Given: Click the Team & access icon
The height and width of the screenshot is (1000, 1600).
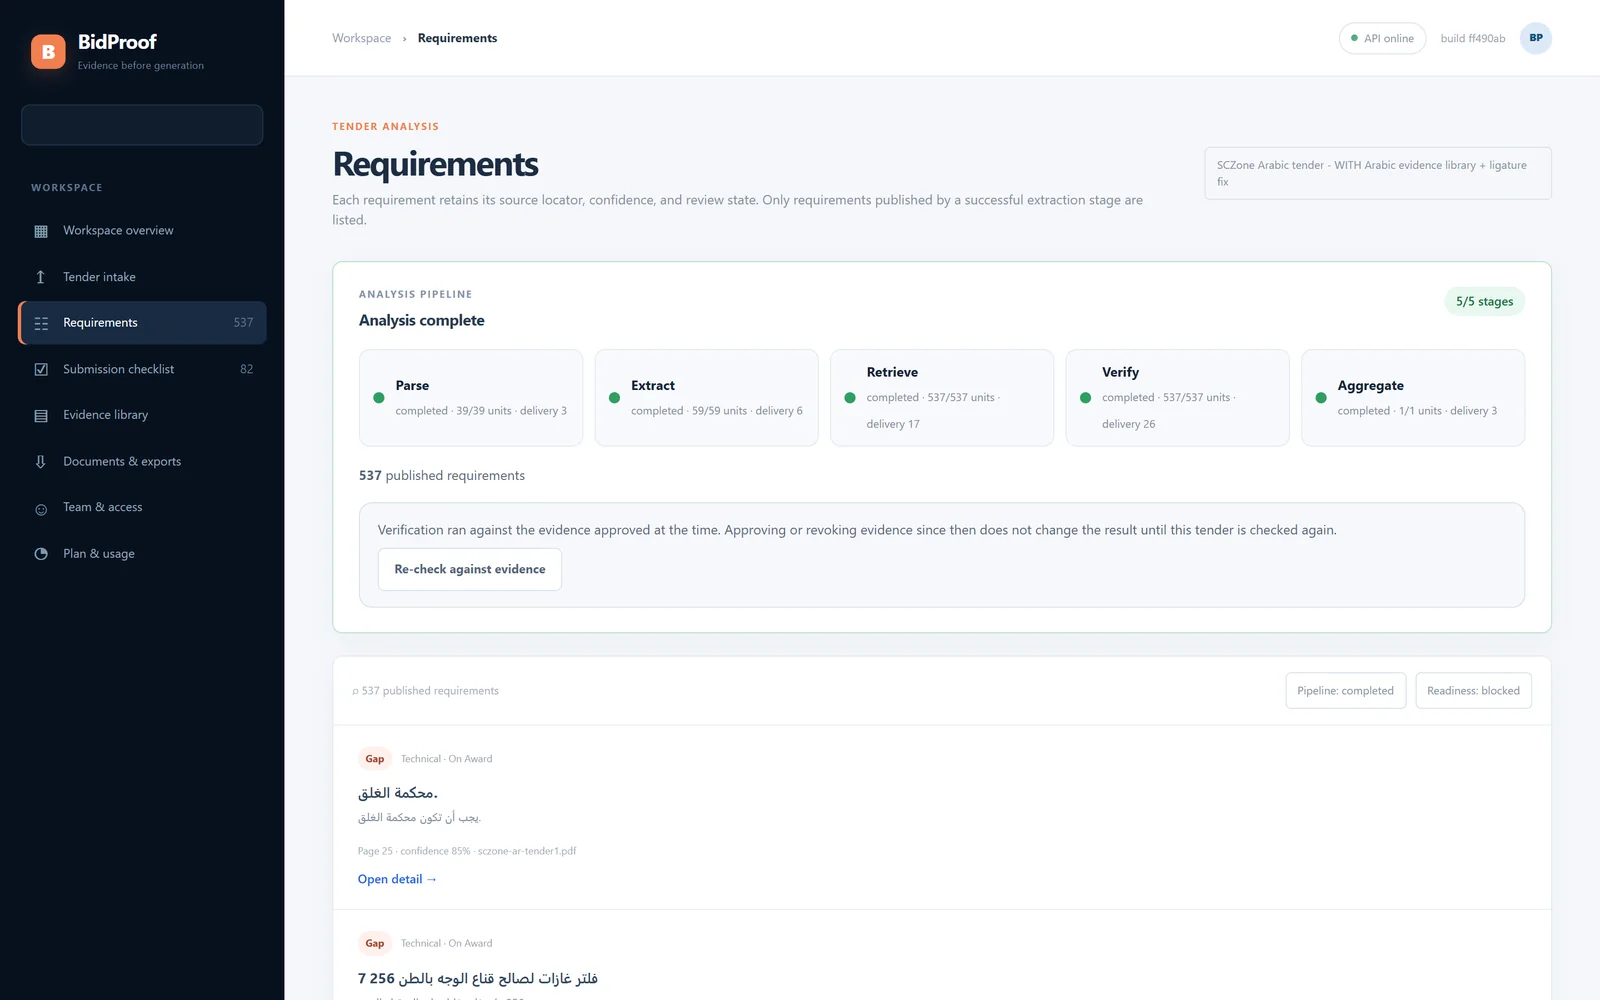Looking at the screenshot, I should coord(41,508).
